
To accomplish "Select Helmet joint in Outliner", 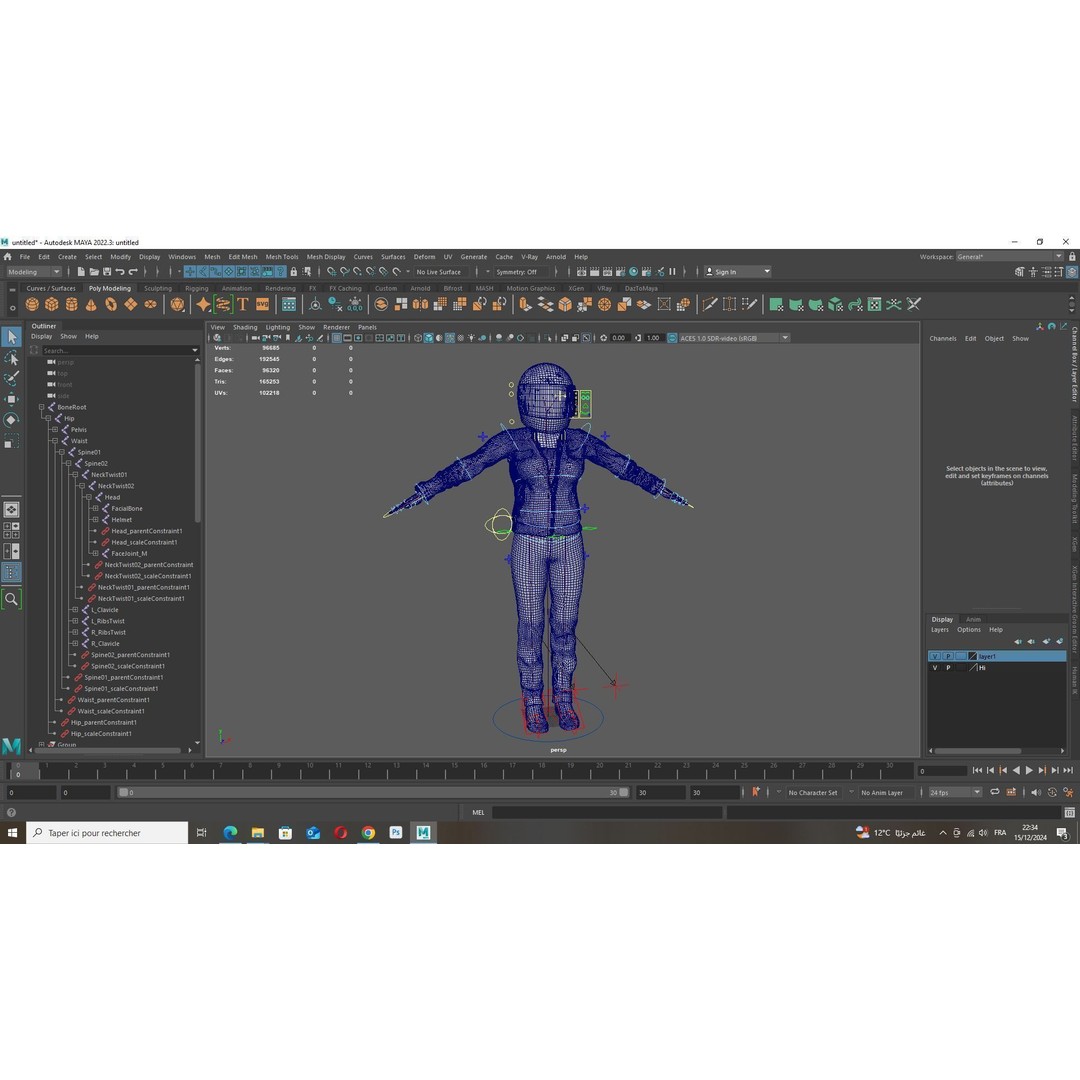I will point(121,520).
